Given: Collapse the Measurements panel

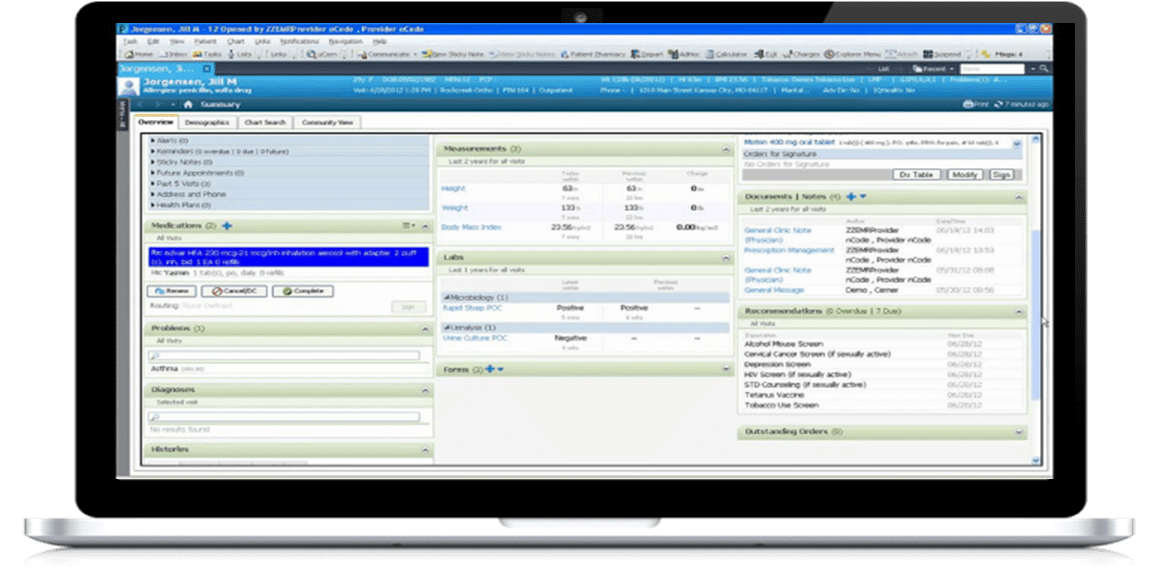Looking at the screenshot, I should [727, 150].
